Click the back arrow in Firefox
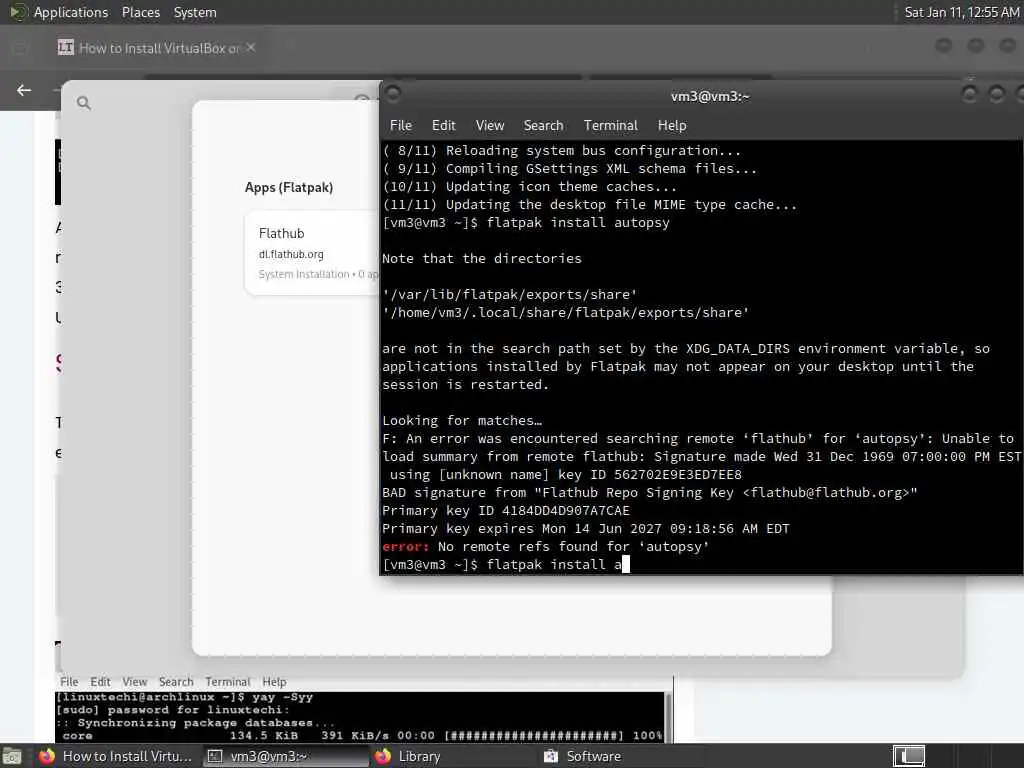 (x=24, y=90)
